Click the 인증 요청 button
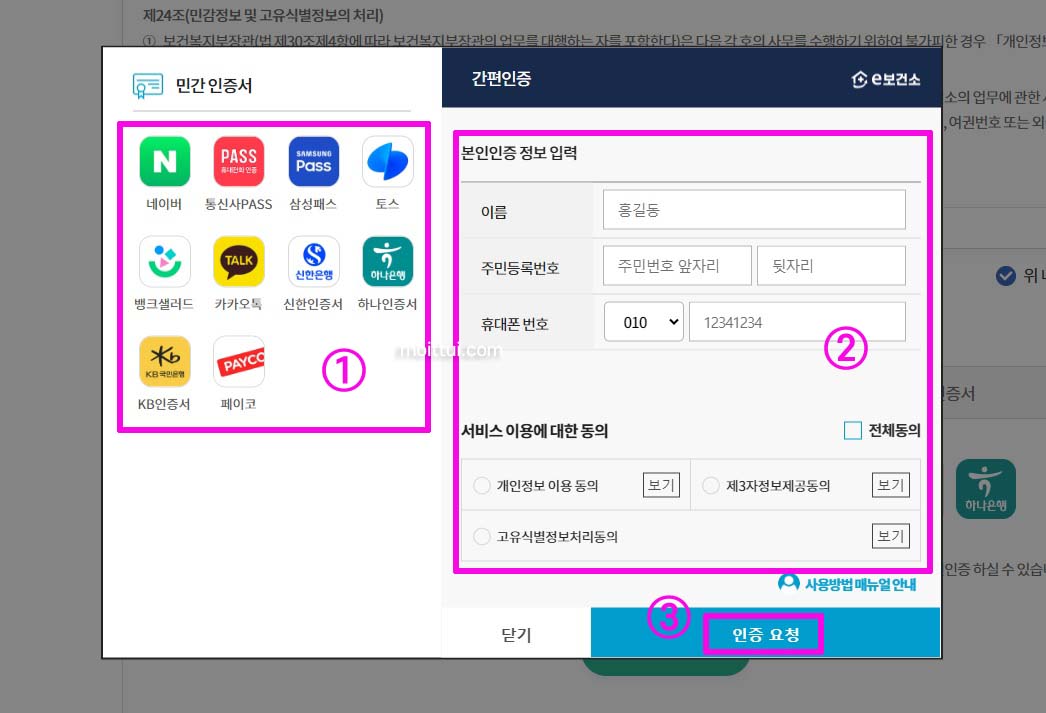1046x713 pixels. [x=763, y=632]
